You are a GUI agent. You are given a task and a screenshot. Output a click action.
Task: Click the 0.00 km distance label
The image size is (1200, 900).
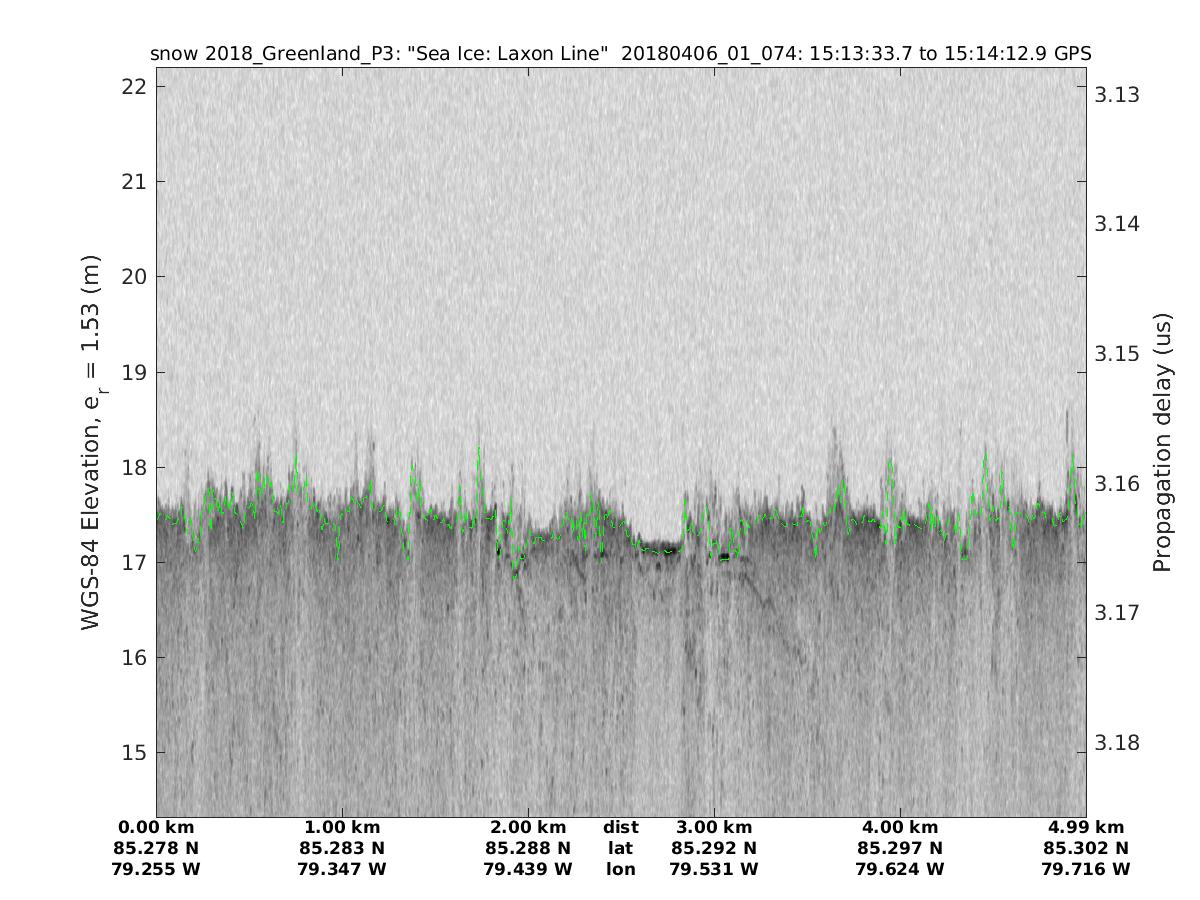(x=157, y=827)
